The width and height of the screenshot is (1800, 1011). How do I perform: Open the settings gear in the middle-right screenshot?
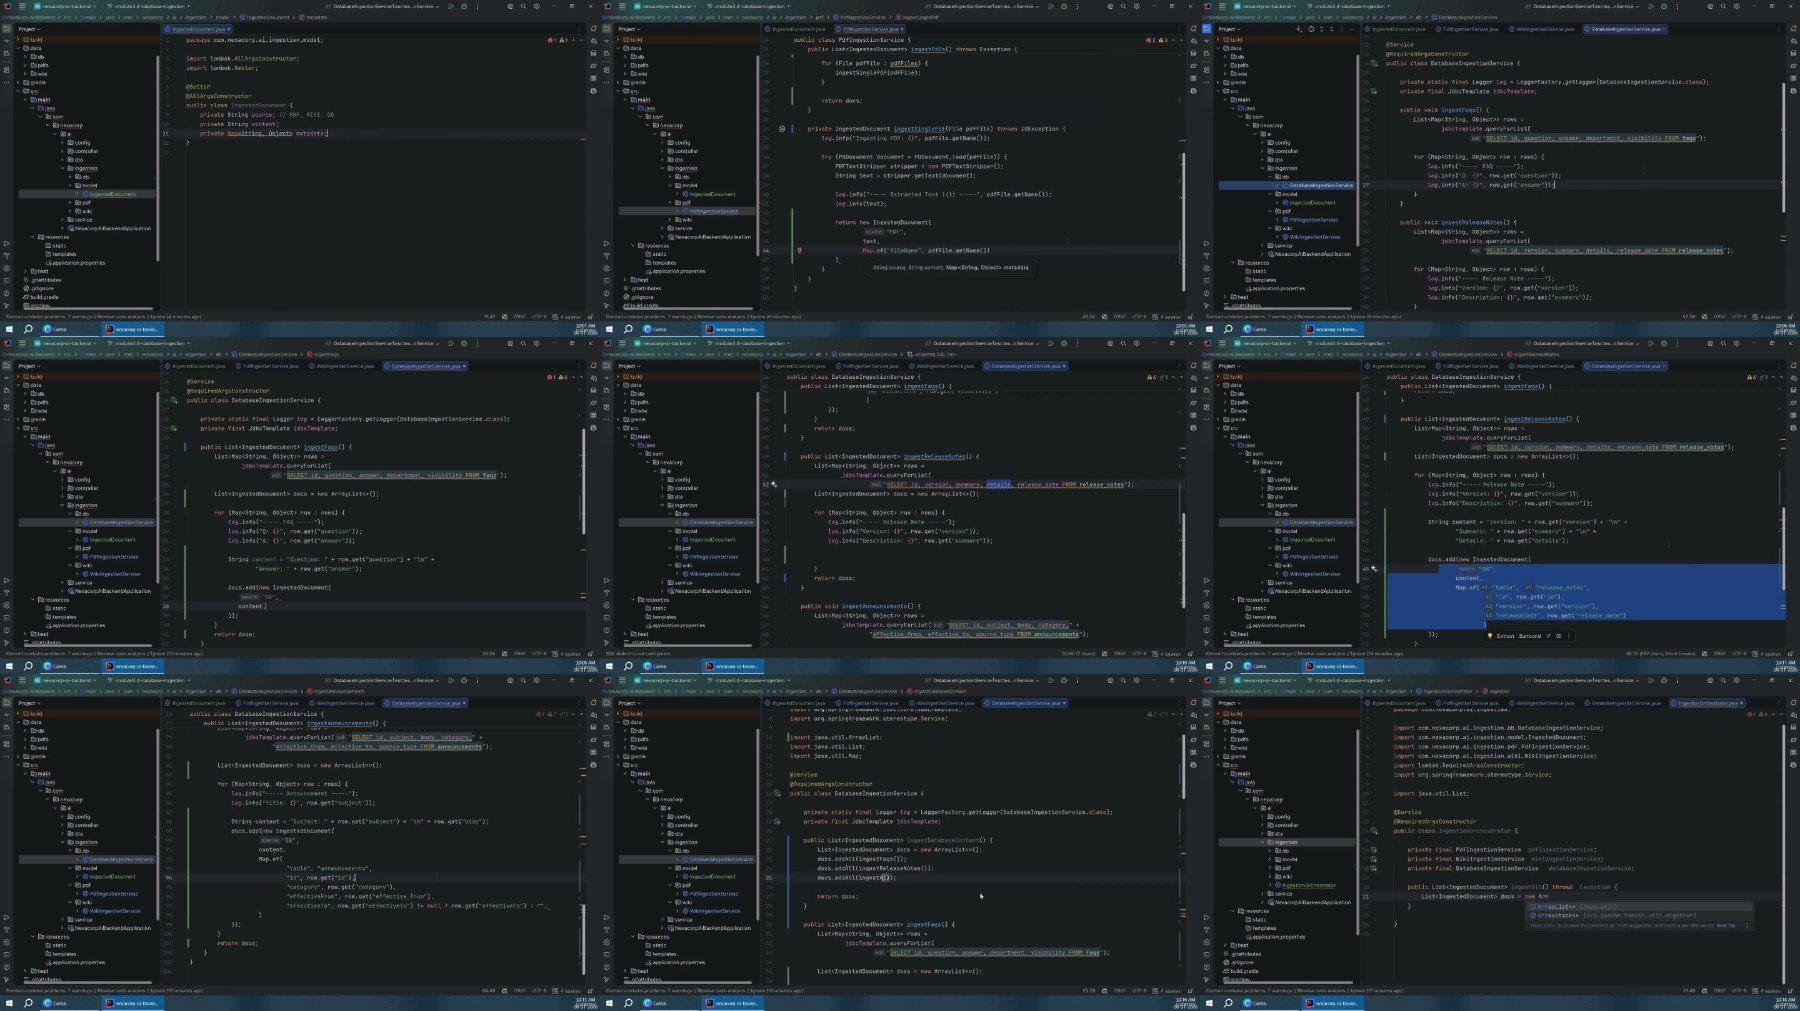(x=1736, y=343)
